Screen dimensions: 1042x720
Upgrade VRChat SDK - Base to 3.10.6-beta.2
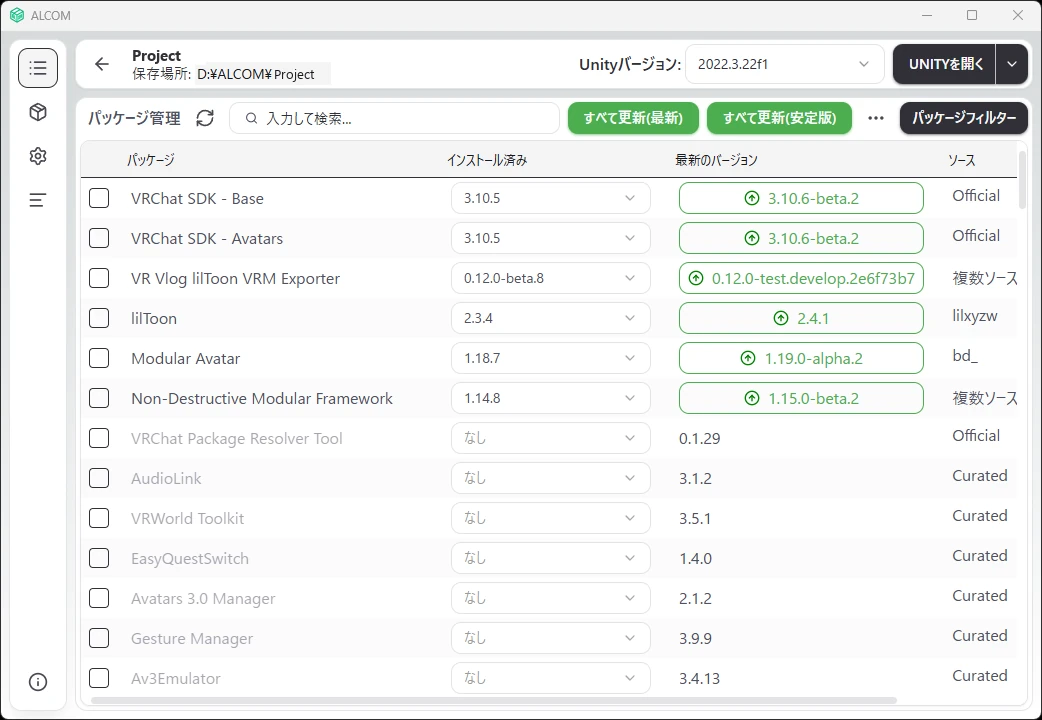pyautogui.click(x=801, y=198)
